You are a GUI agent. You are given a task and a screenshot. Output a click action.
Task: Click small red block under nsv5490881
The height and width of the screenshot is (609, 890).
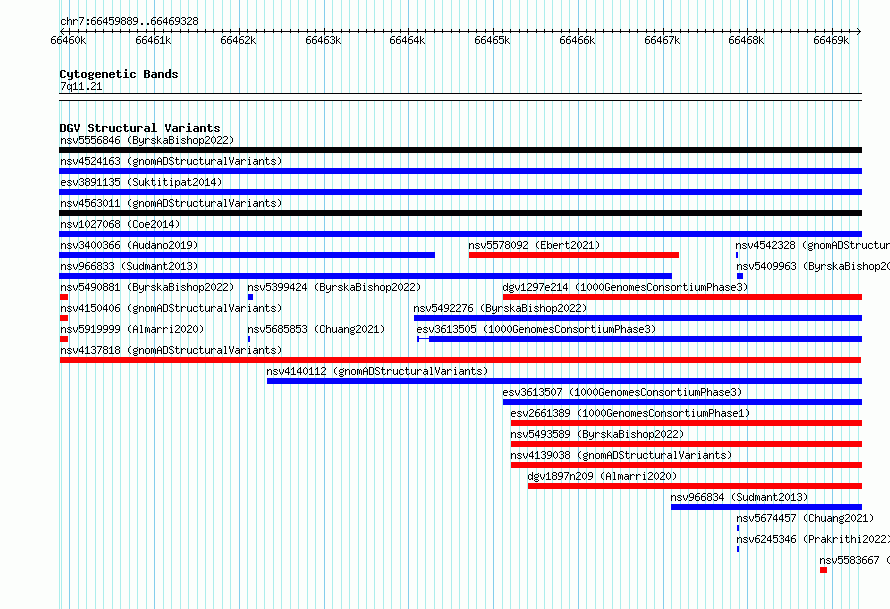click(x=64, y=297)
